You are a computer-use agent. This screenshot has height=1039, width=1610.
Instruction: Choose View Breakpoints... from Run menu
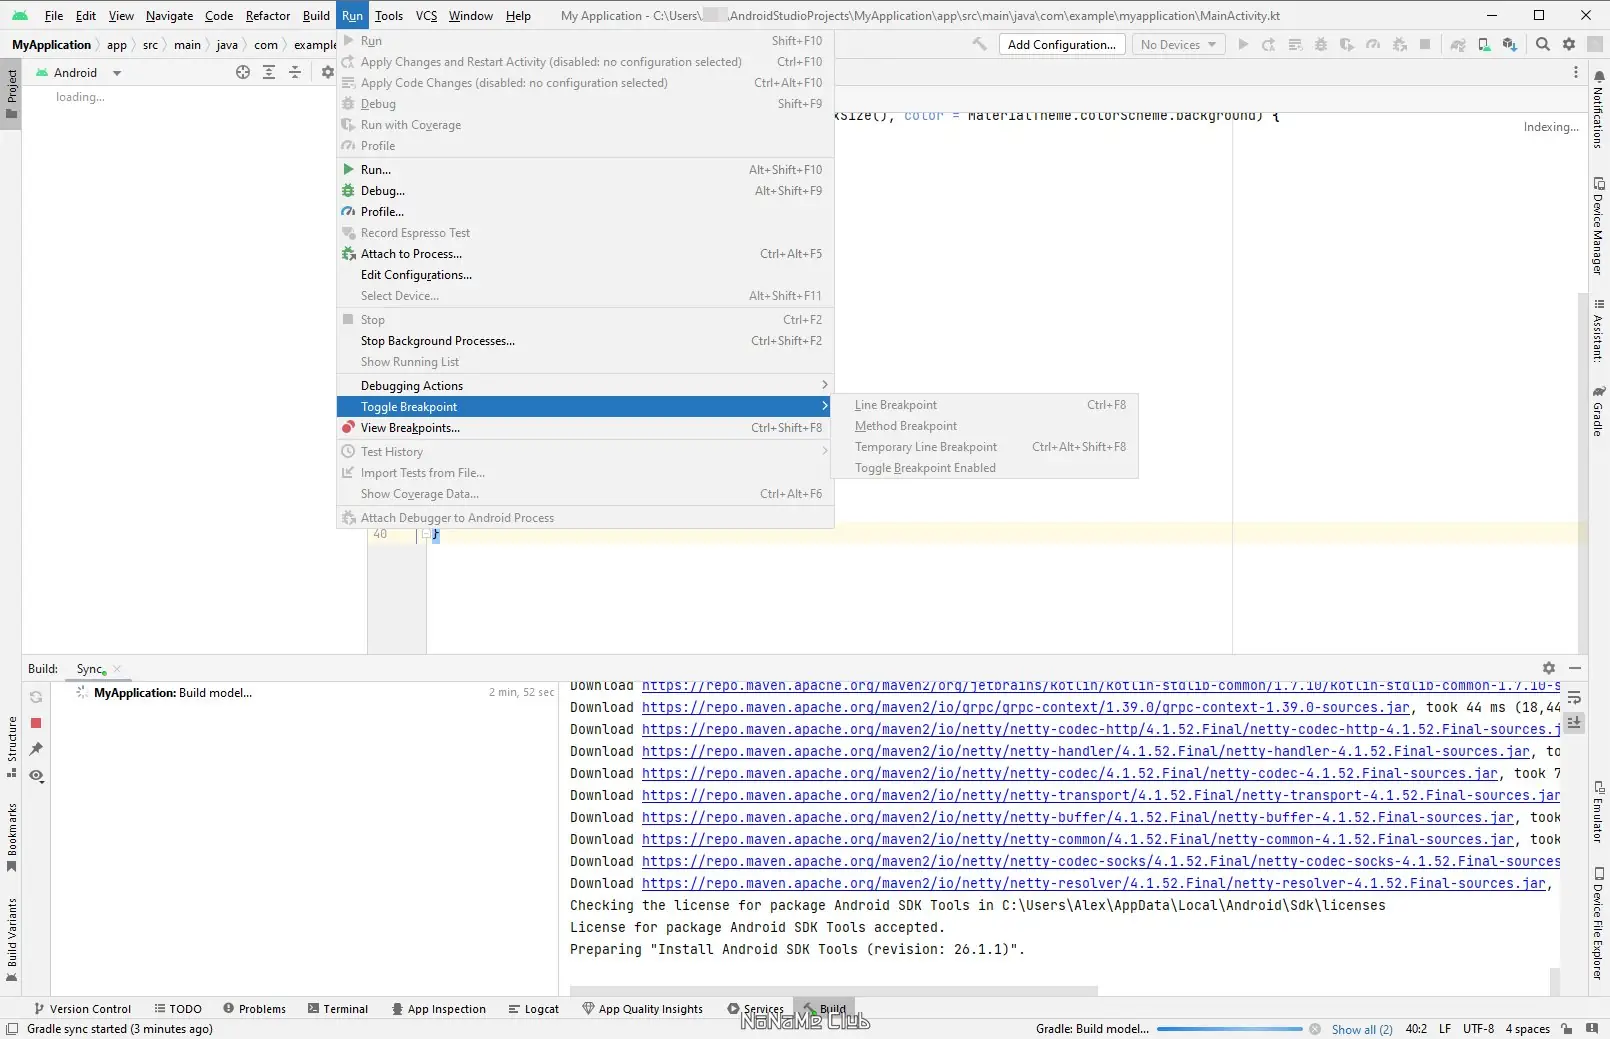pyautogui.click(x=585, y=428)
